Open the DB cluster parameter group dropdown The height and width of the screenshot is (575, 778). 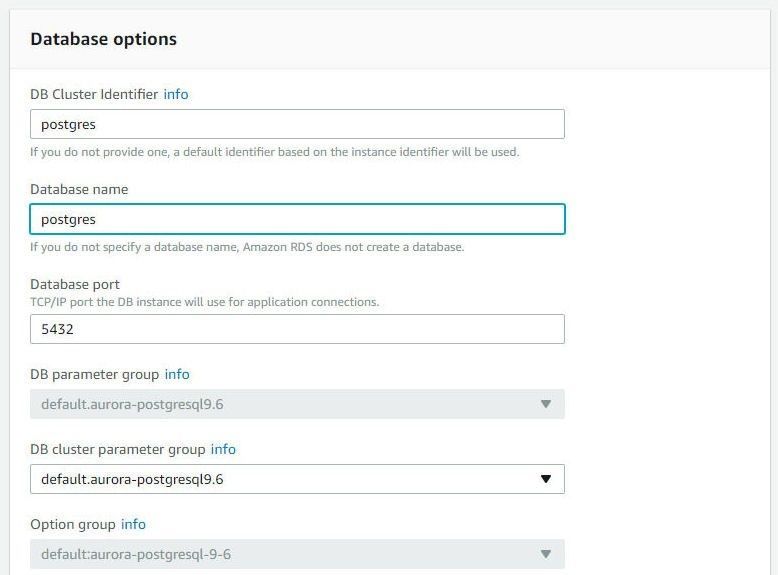[297, 479]
